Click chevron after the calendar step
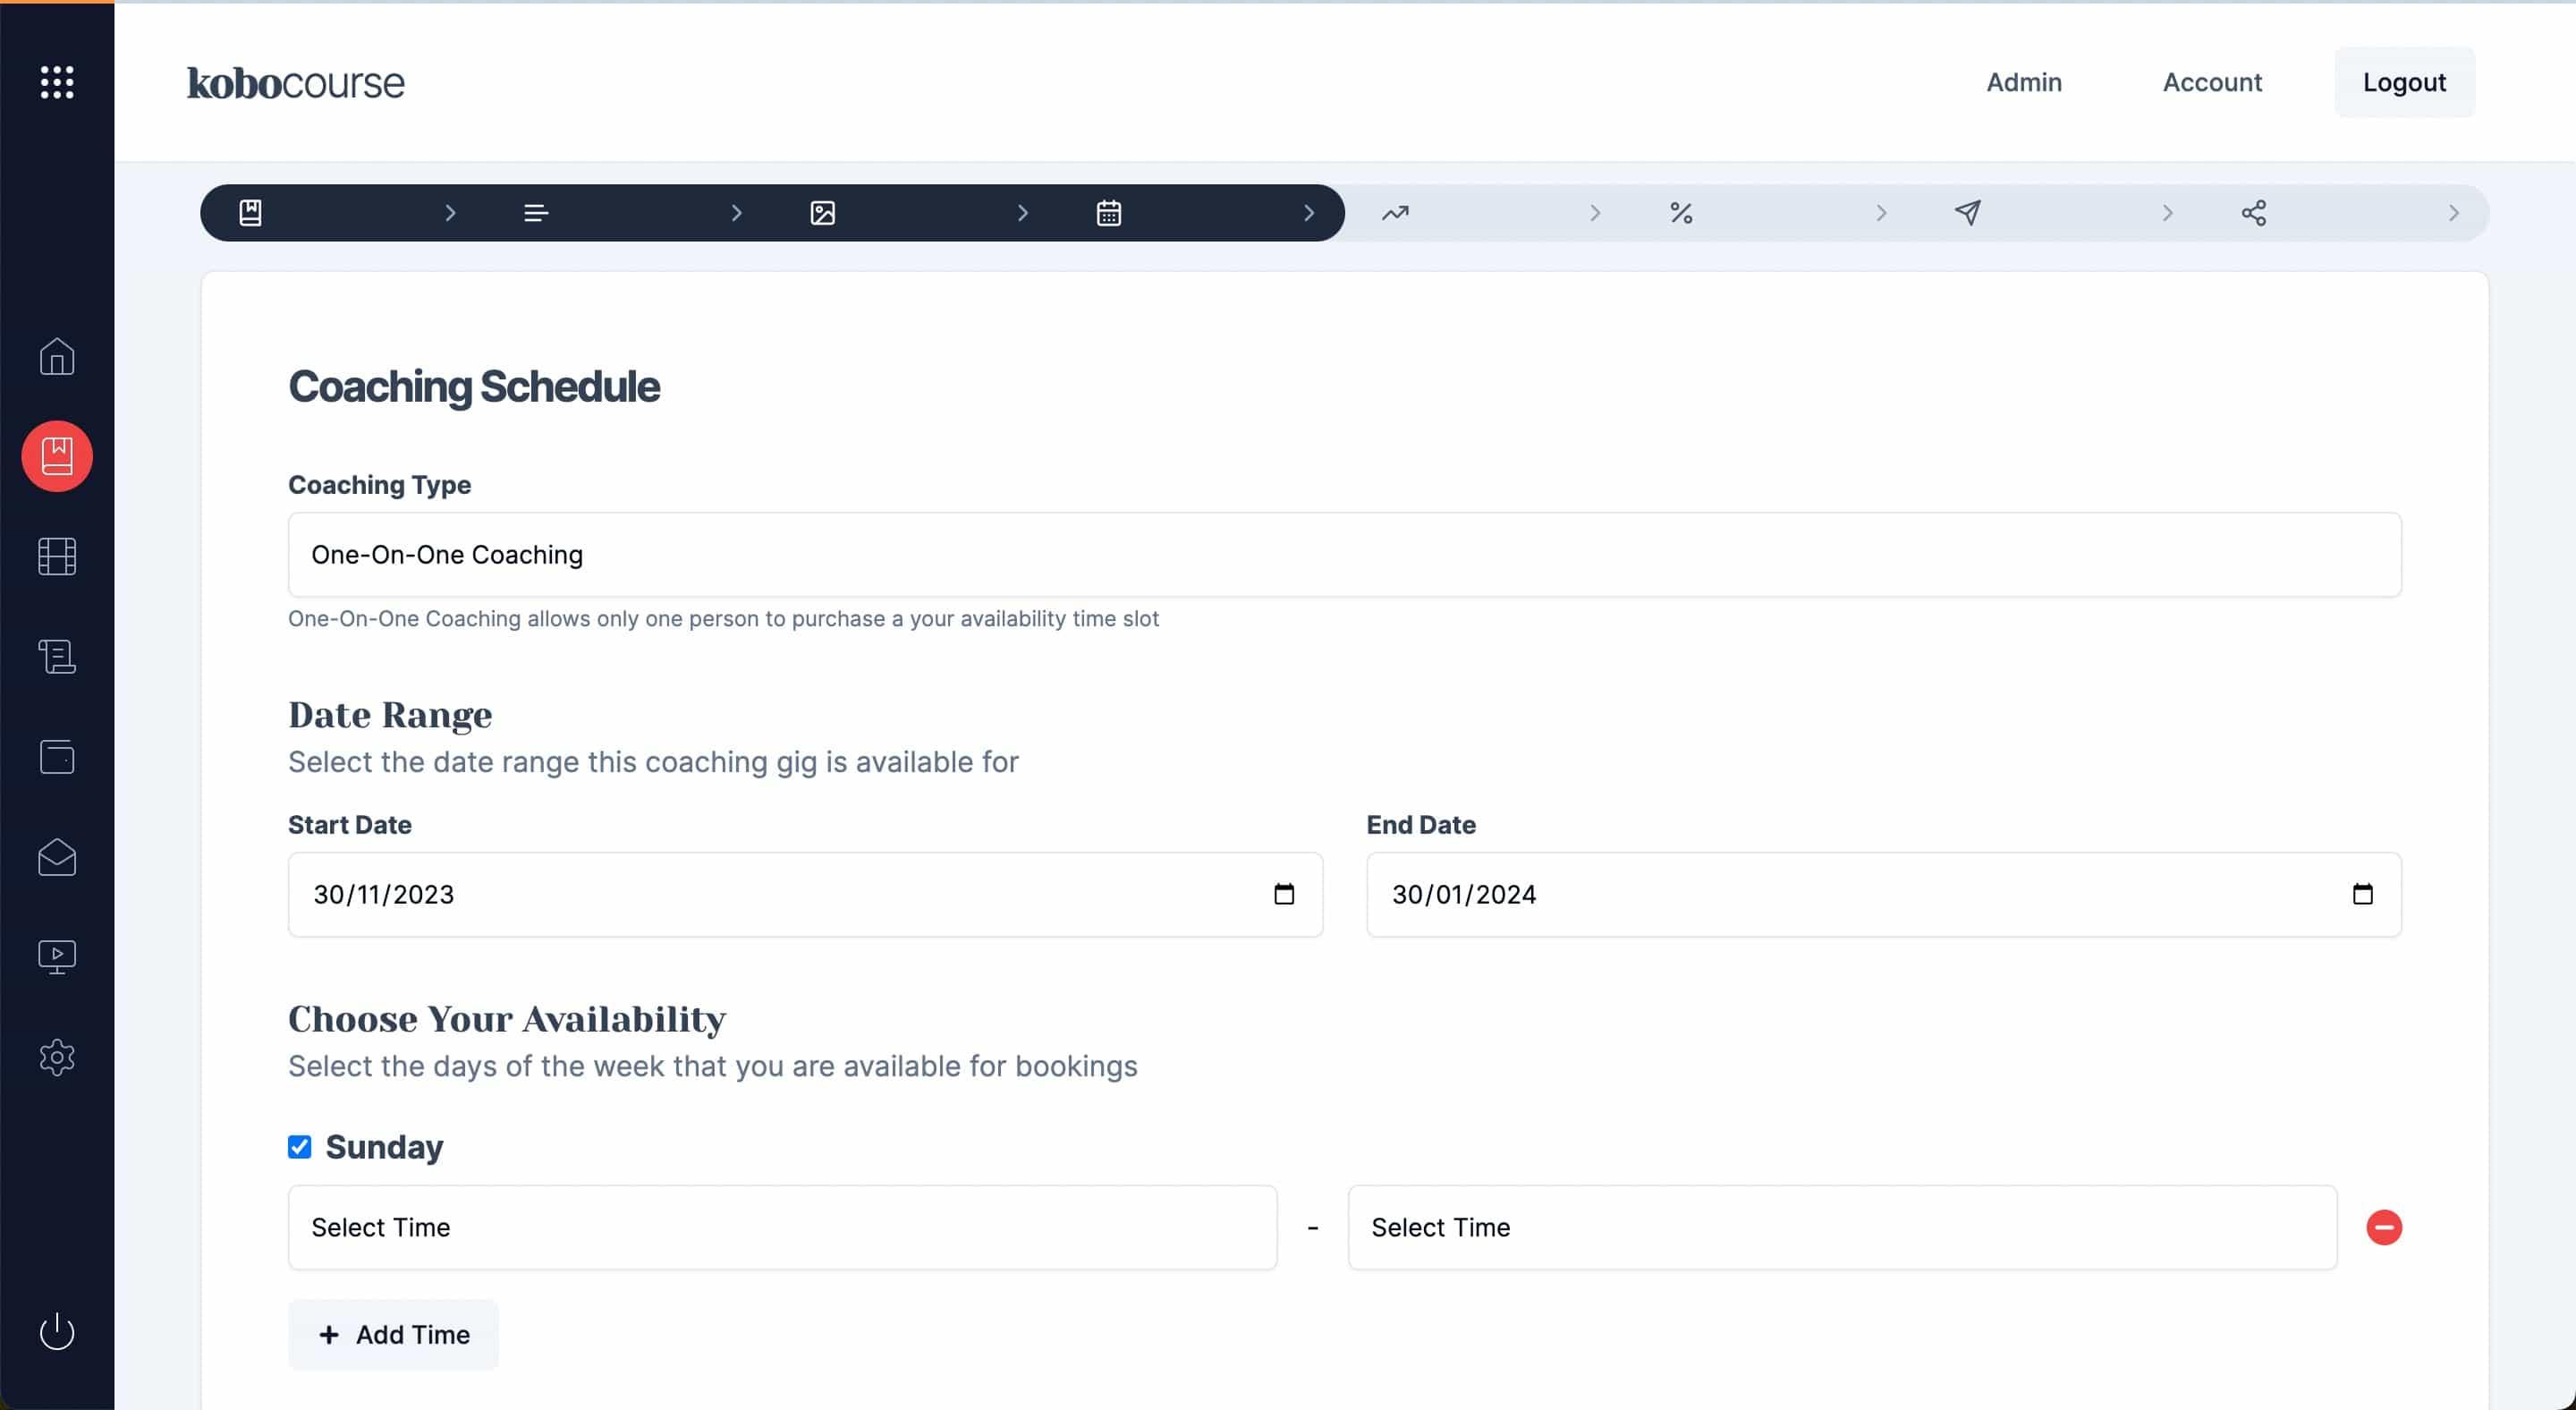 [x=1308, y=213]
